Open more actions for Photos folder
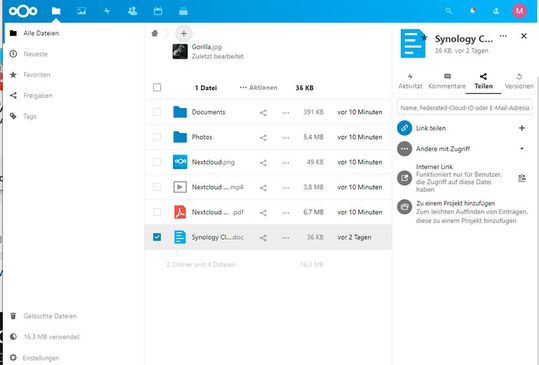This screenshot has height=365, width=539. [x=285, y=137]
